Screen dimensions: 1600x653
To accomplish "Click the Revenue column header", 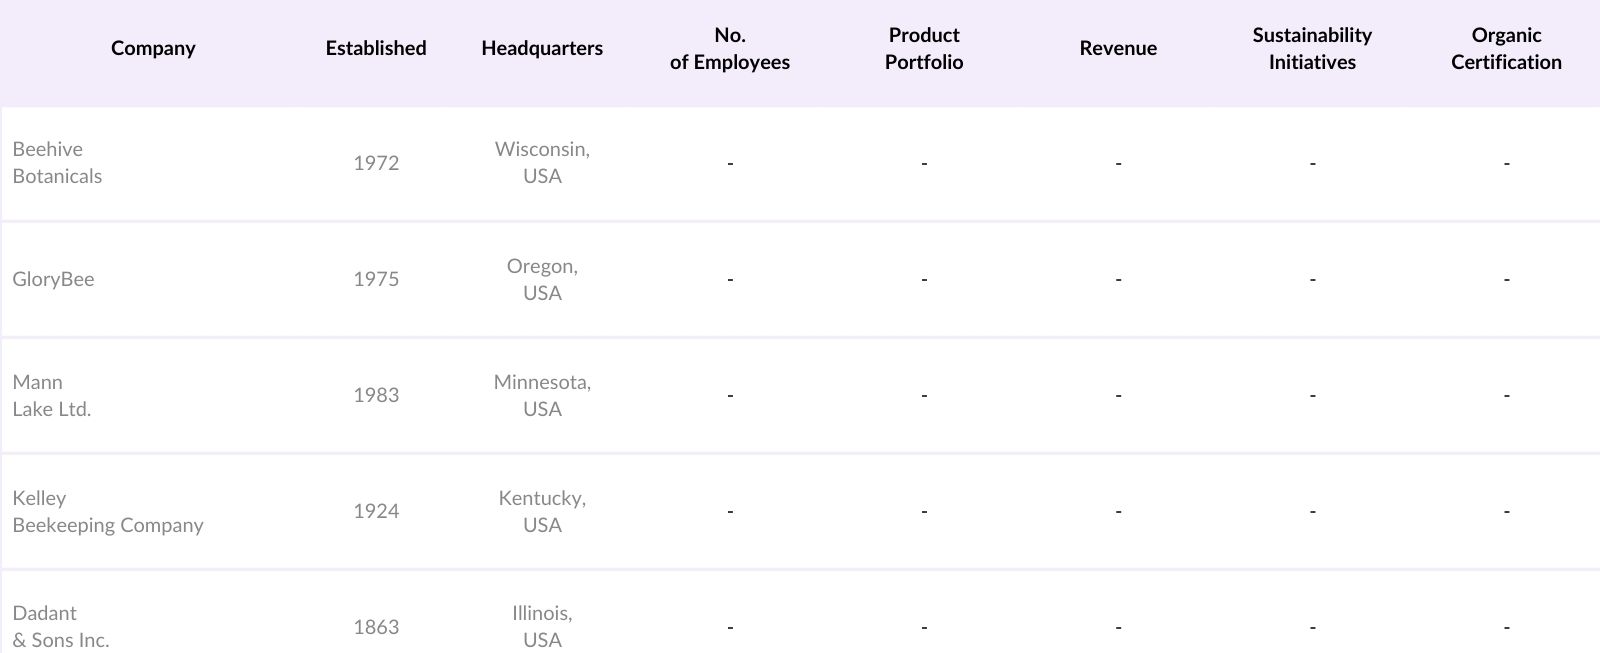I will click(x=1118, y=48).
